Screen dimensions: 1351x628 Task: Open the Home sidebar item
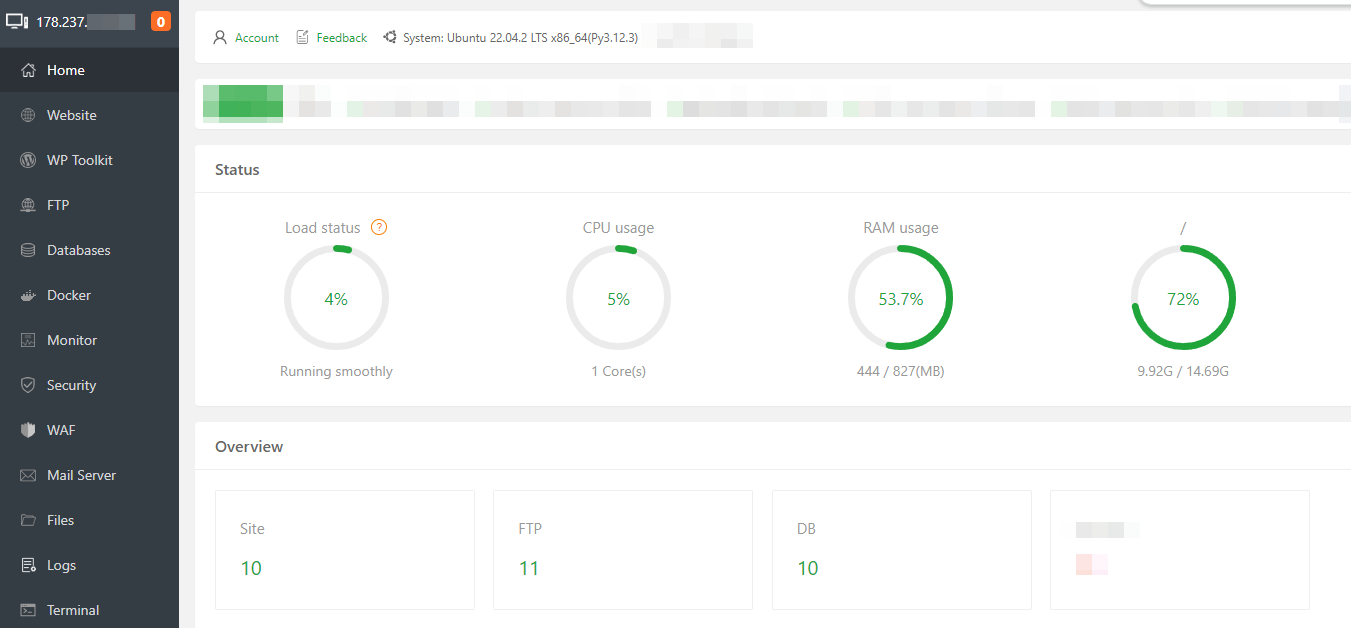coord(89,70)
